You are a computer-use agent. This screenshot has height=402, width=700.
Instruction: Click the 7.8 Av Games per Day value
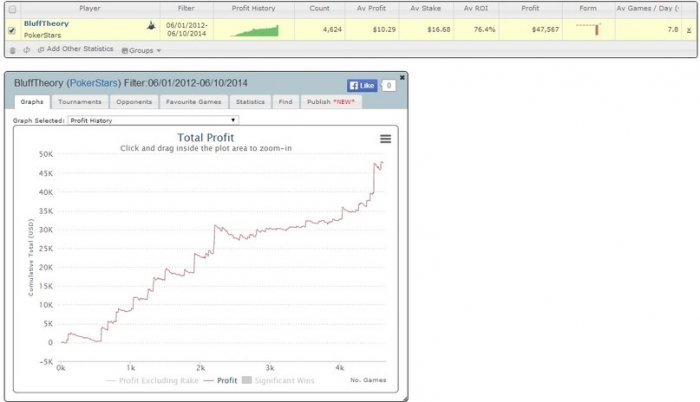coord(673,29)
